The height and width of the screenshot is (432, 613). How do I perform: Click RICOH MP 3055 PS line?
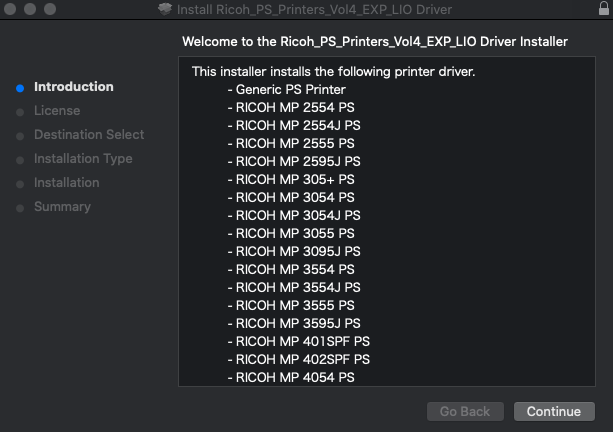pyautogui.click(x=291, y=233)
